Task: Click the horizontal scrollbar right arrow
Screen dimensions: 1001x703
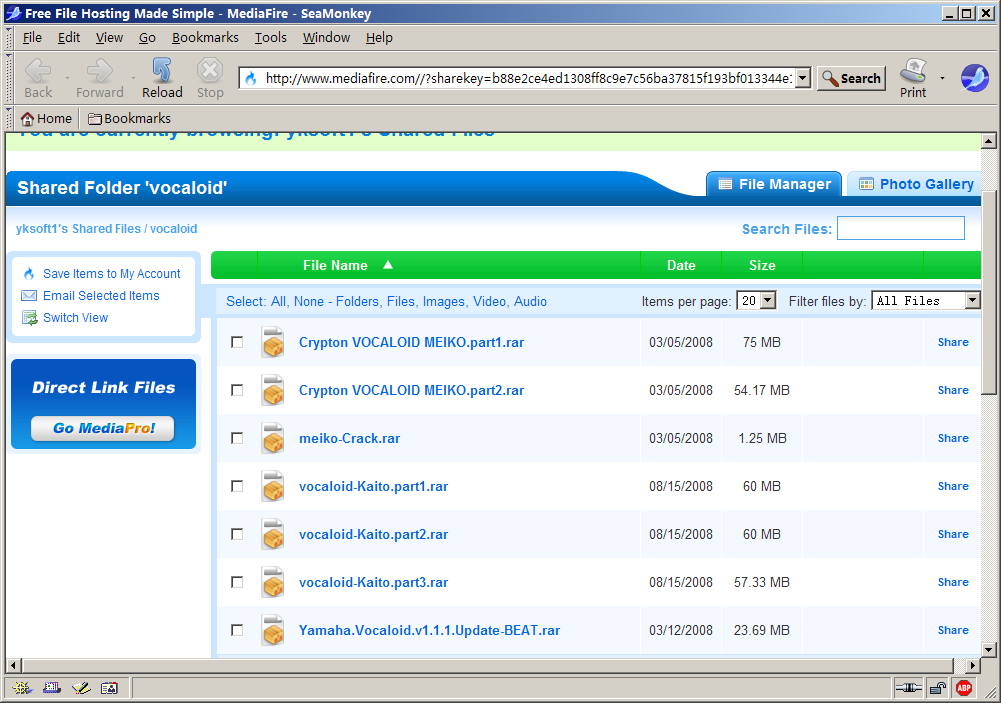Action: click(x=972, y=665)
